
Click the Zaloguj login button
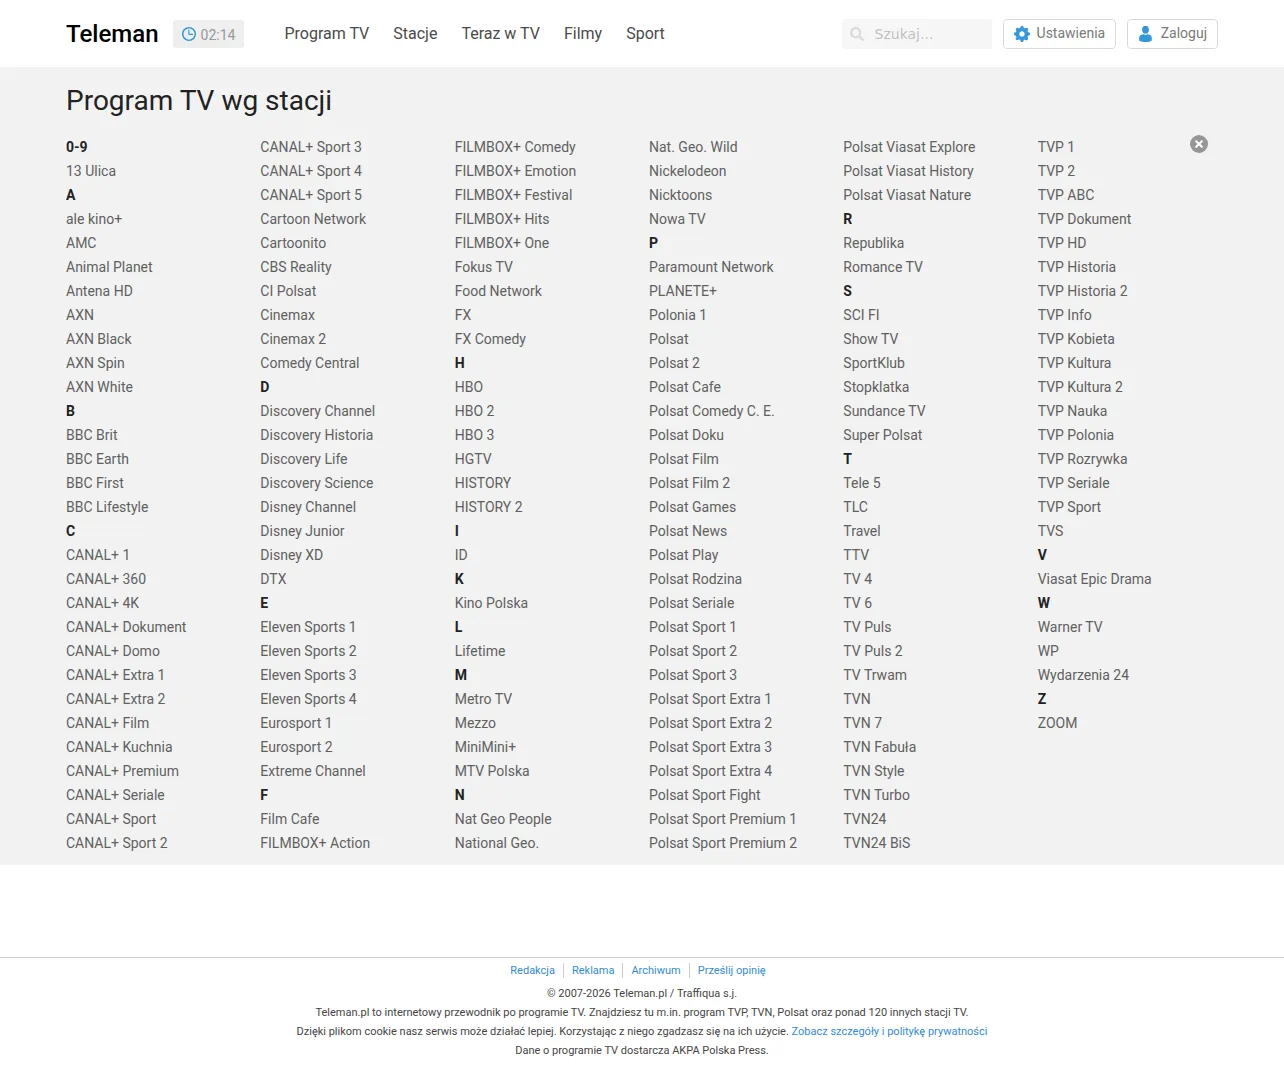pyautogui.click(x=1172, y=34)
